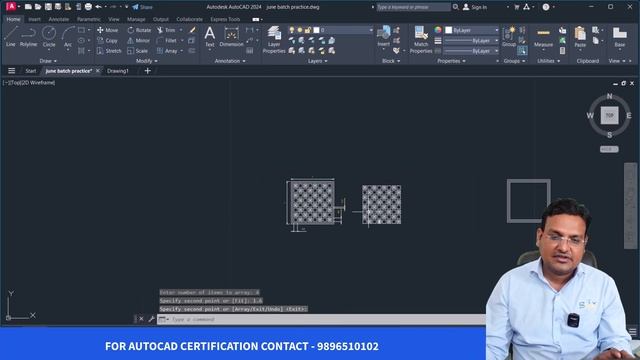Expand the Draw panel
Viewport: 640px width, 360px height.
click(x=48, y=61)
